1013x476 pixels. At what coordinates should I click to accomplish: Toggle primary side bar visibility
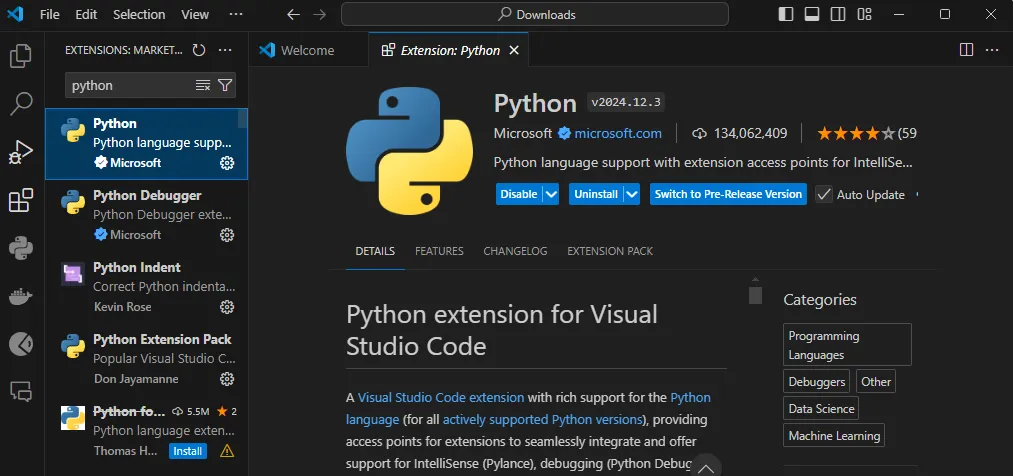[786, 14]
